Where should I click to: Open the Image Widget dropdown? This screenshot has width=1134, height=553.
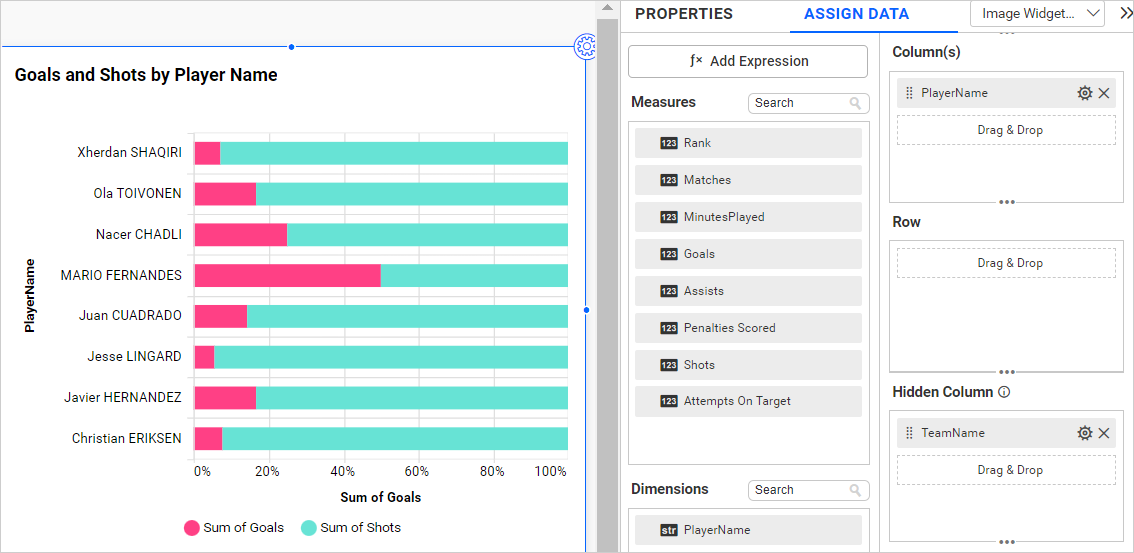click(1037, 14)
